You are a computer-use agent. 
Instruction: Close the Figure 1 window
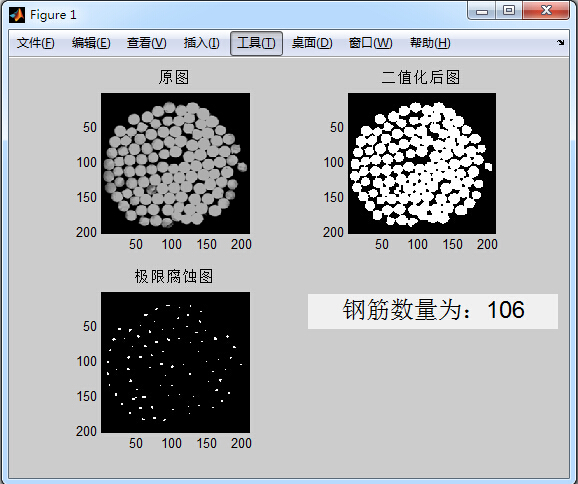tap(546, 10)
